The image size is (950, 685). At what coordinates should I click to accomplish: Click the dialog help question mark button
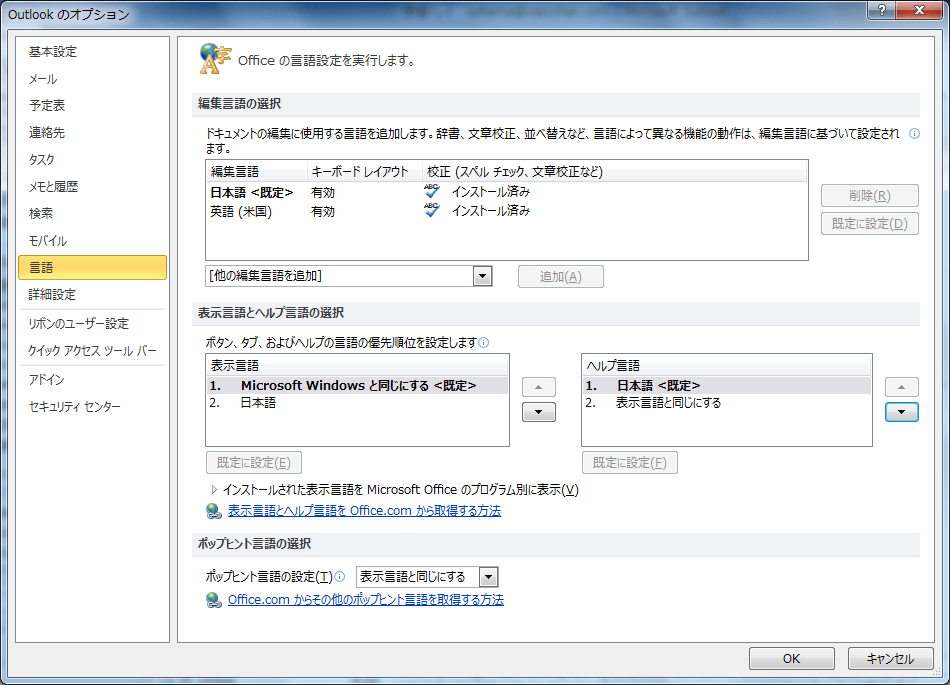[x=882, y=10]
